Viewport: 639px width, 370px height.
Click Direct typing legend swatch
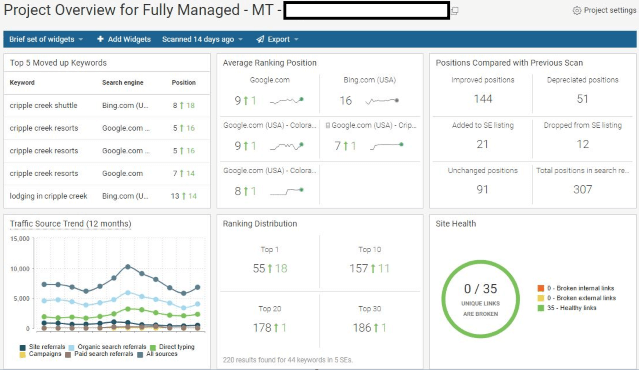tap(153, 348)
